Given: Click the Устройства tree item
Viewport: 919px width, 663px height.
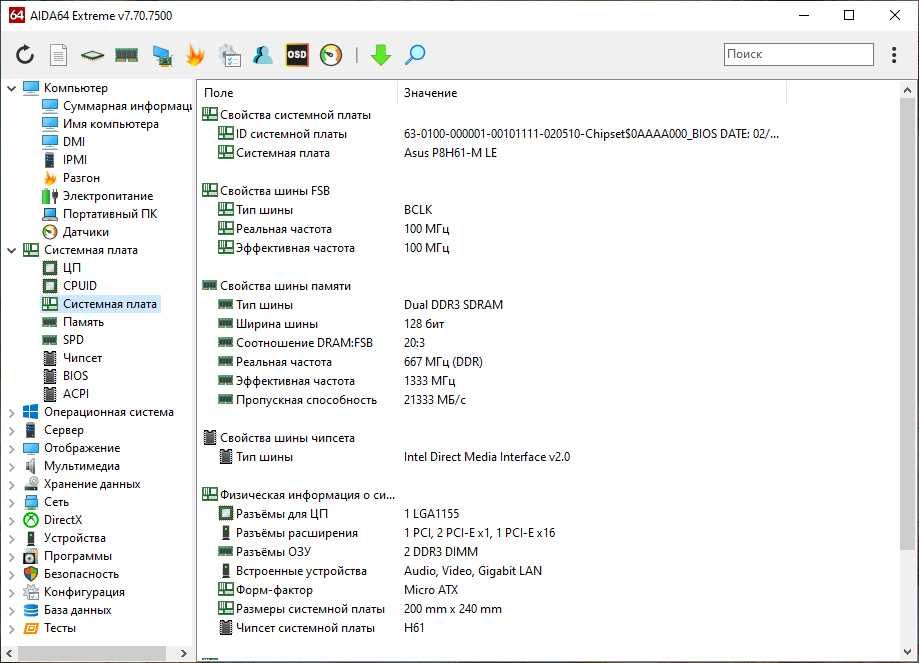Looking at the screenshot, I should (x=64, y=539).
